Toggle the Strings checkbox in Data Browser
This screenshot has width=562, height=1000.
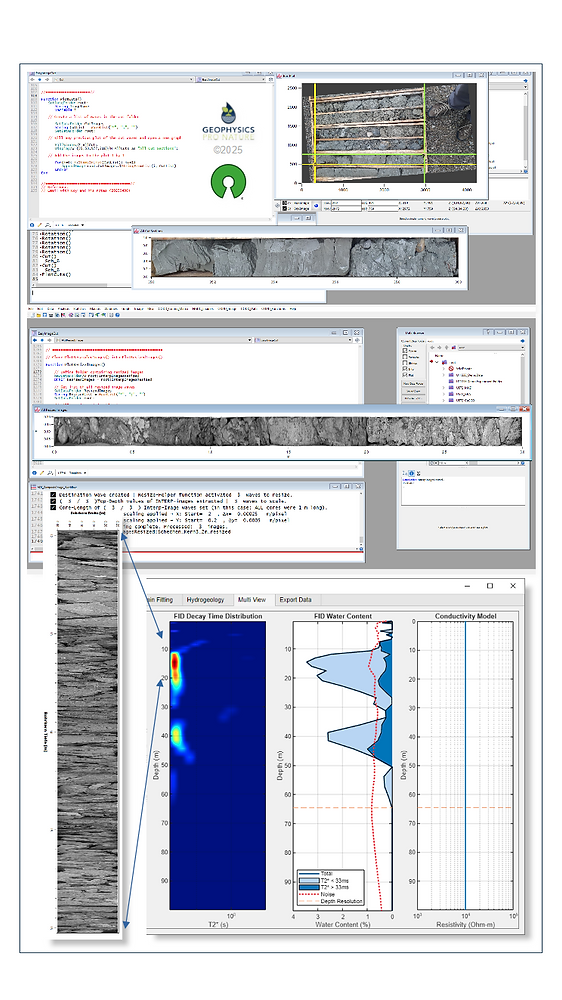pyautogui.click(x=404, y=364)
